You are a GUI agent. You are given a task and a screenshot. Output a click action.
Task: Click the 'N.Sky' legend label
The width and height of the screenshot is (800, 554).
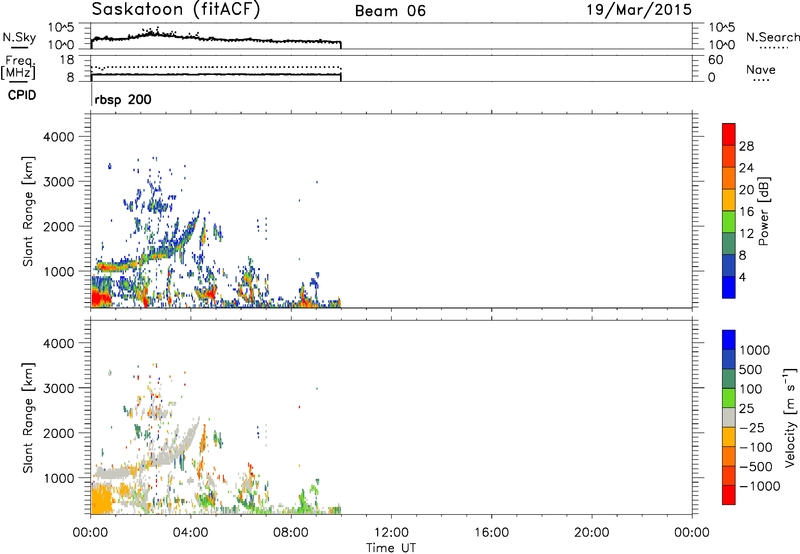[19, 37]
